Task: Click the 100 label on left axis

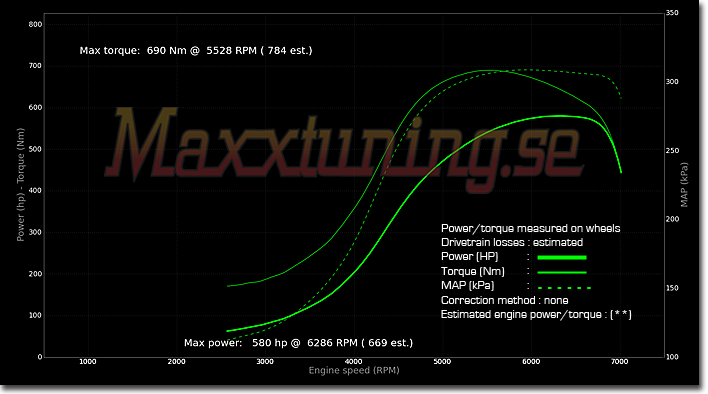Action: [35, 315]
